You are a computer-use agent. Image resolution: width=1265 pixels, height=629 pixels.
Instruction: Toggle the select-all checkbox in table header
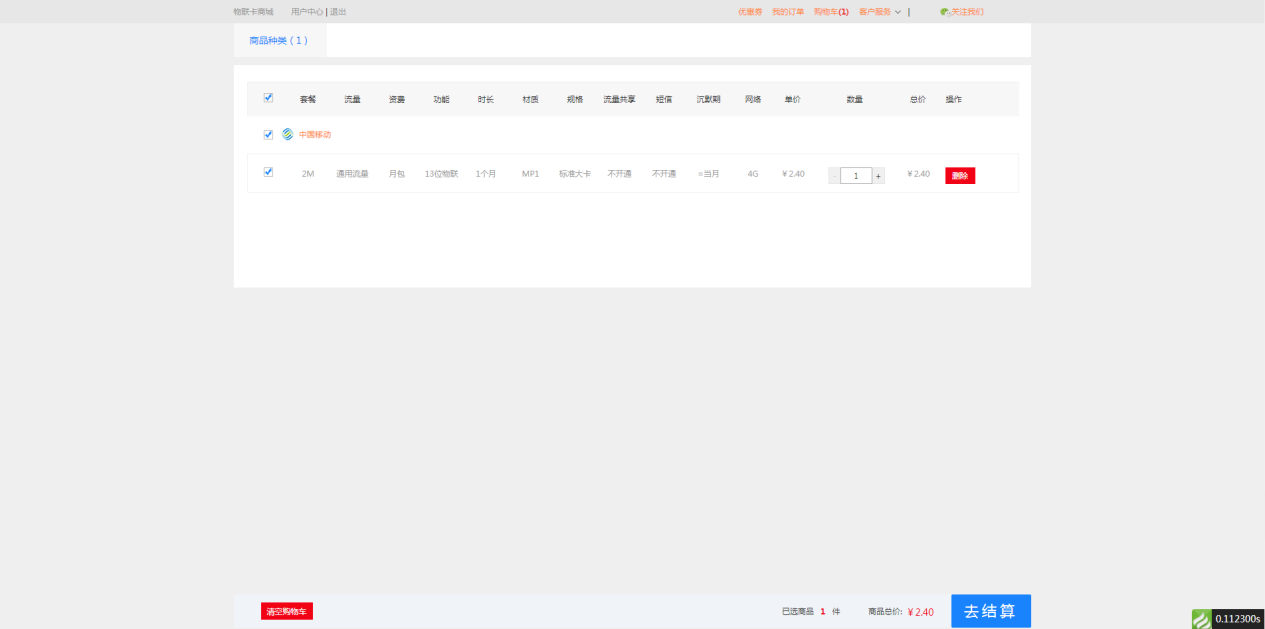(x=268, y=98)
